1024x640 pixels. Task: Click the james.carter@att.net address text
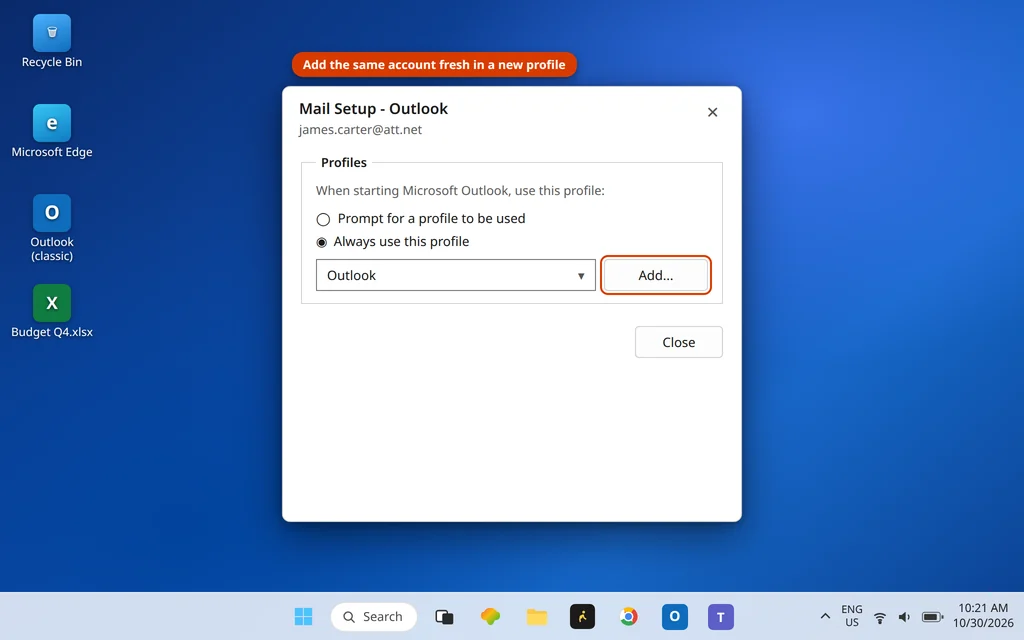[360, 129]
